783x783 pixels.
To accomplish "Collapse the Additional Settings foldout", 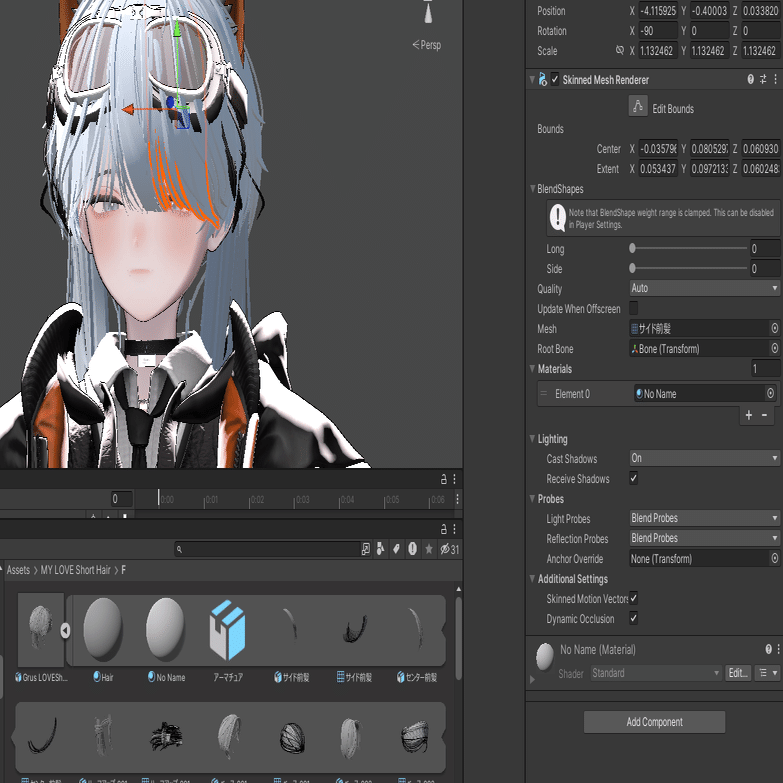I will (x=532, y=578).
